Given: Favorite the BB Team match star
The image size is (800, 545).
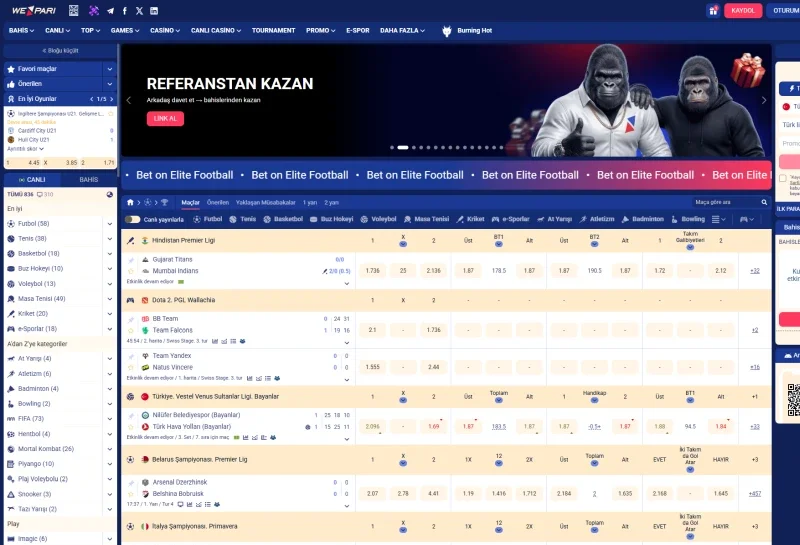Looking at the screenshot, I should point(131,330).
